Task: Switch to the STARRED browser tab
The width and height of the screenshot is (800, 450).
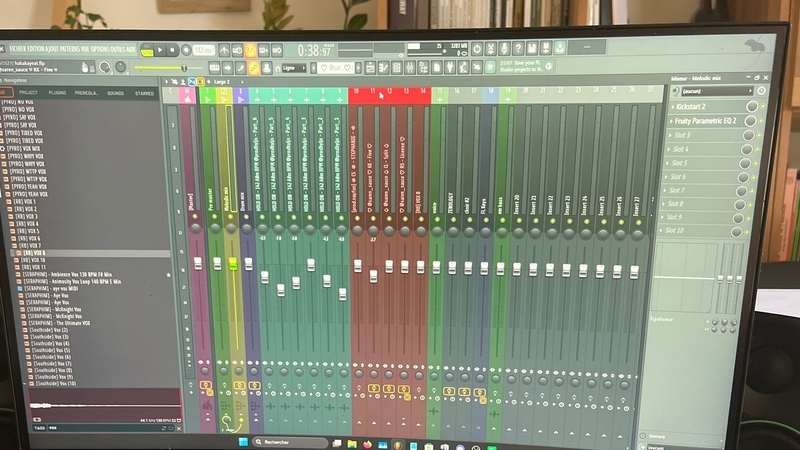Action: coord(144,94)
